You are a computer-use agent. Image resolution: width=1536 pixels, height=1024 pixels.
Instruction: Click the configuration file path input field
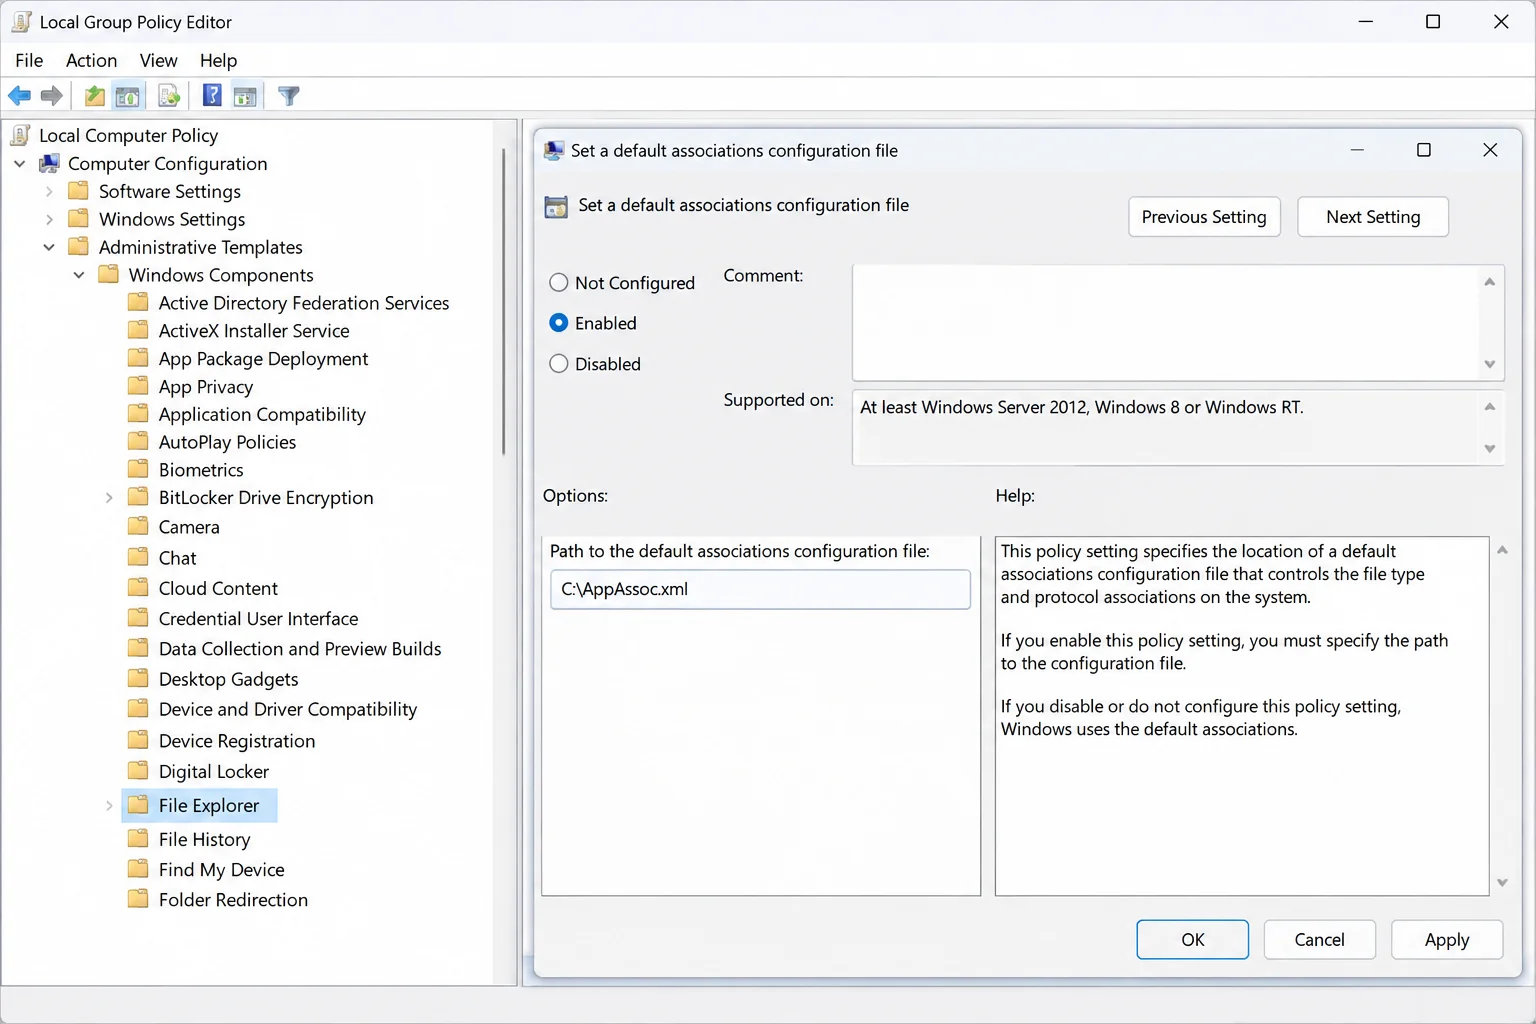click(x=760, y=589)
